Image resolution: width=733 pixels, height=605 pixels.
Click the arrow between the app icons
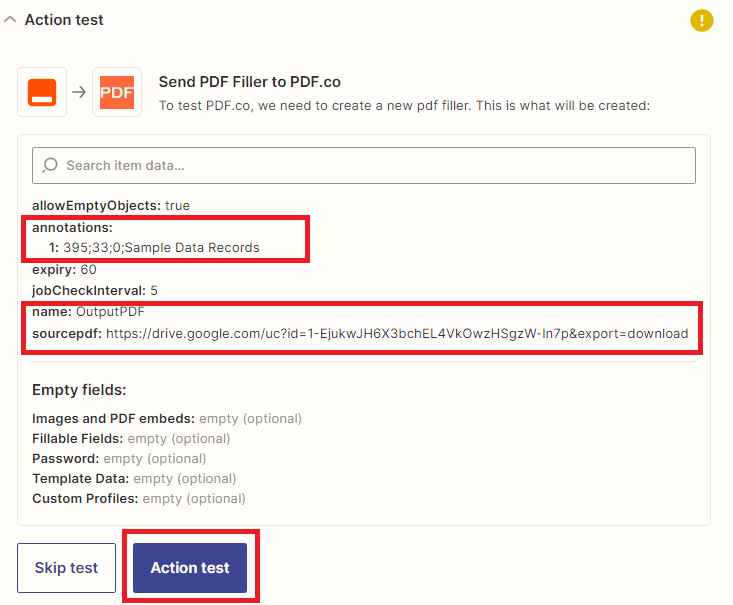(79, 93)
